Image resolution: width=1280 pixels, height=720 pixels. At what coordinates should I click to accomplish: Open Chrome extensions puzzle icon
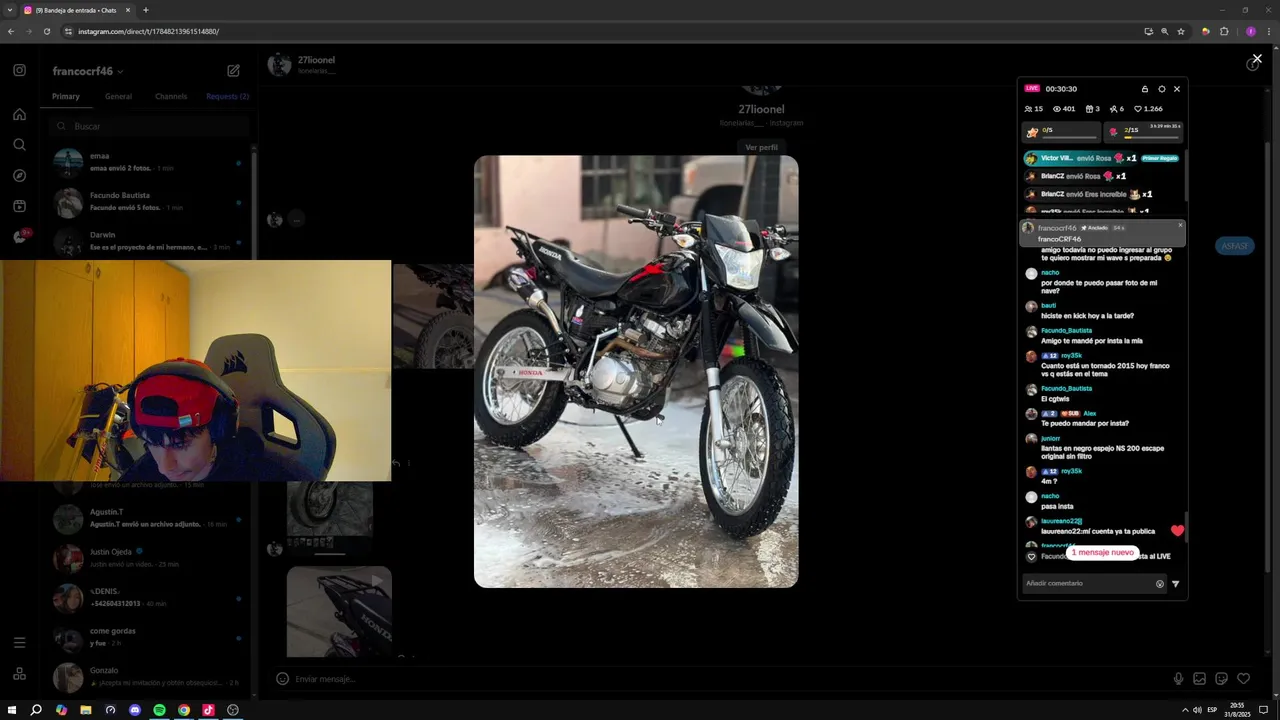click(1224, 31)
